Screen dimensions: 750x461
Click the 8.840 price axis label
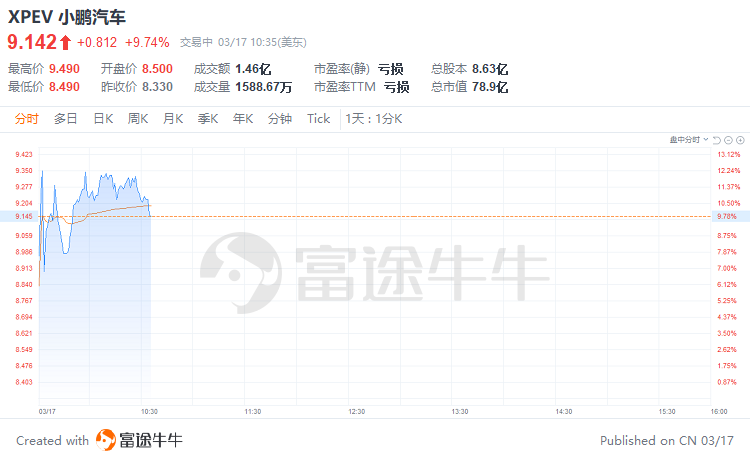24,285
